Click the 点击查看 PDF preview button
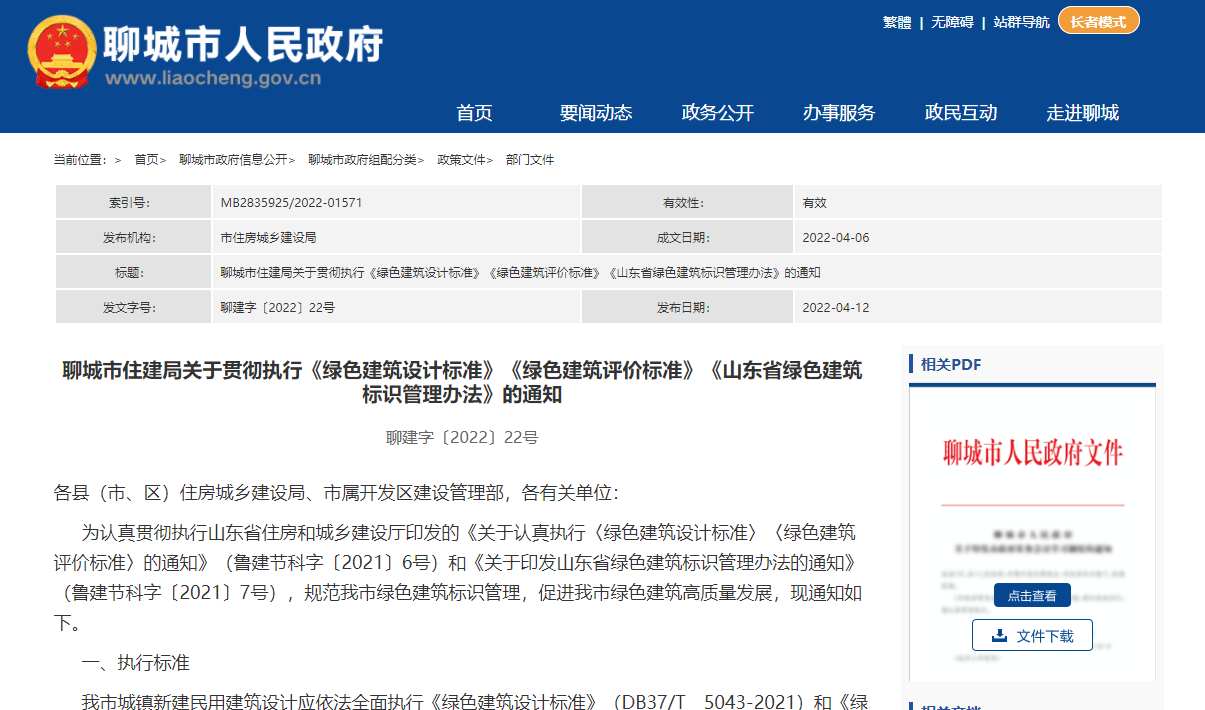The image size is (1205, 710). tap(1032, 595)
